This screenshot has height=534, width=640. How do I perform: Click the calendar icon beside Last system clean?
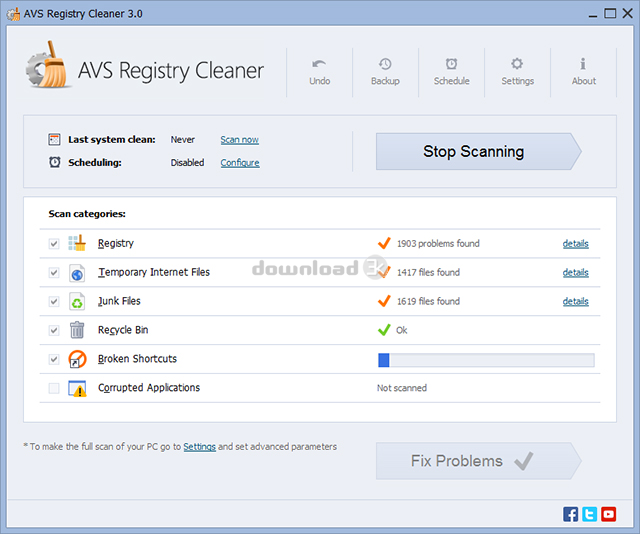point(54,140)
